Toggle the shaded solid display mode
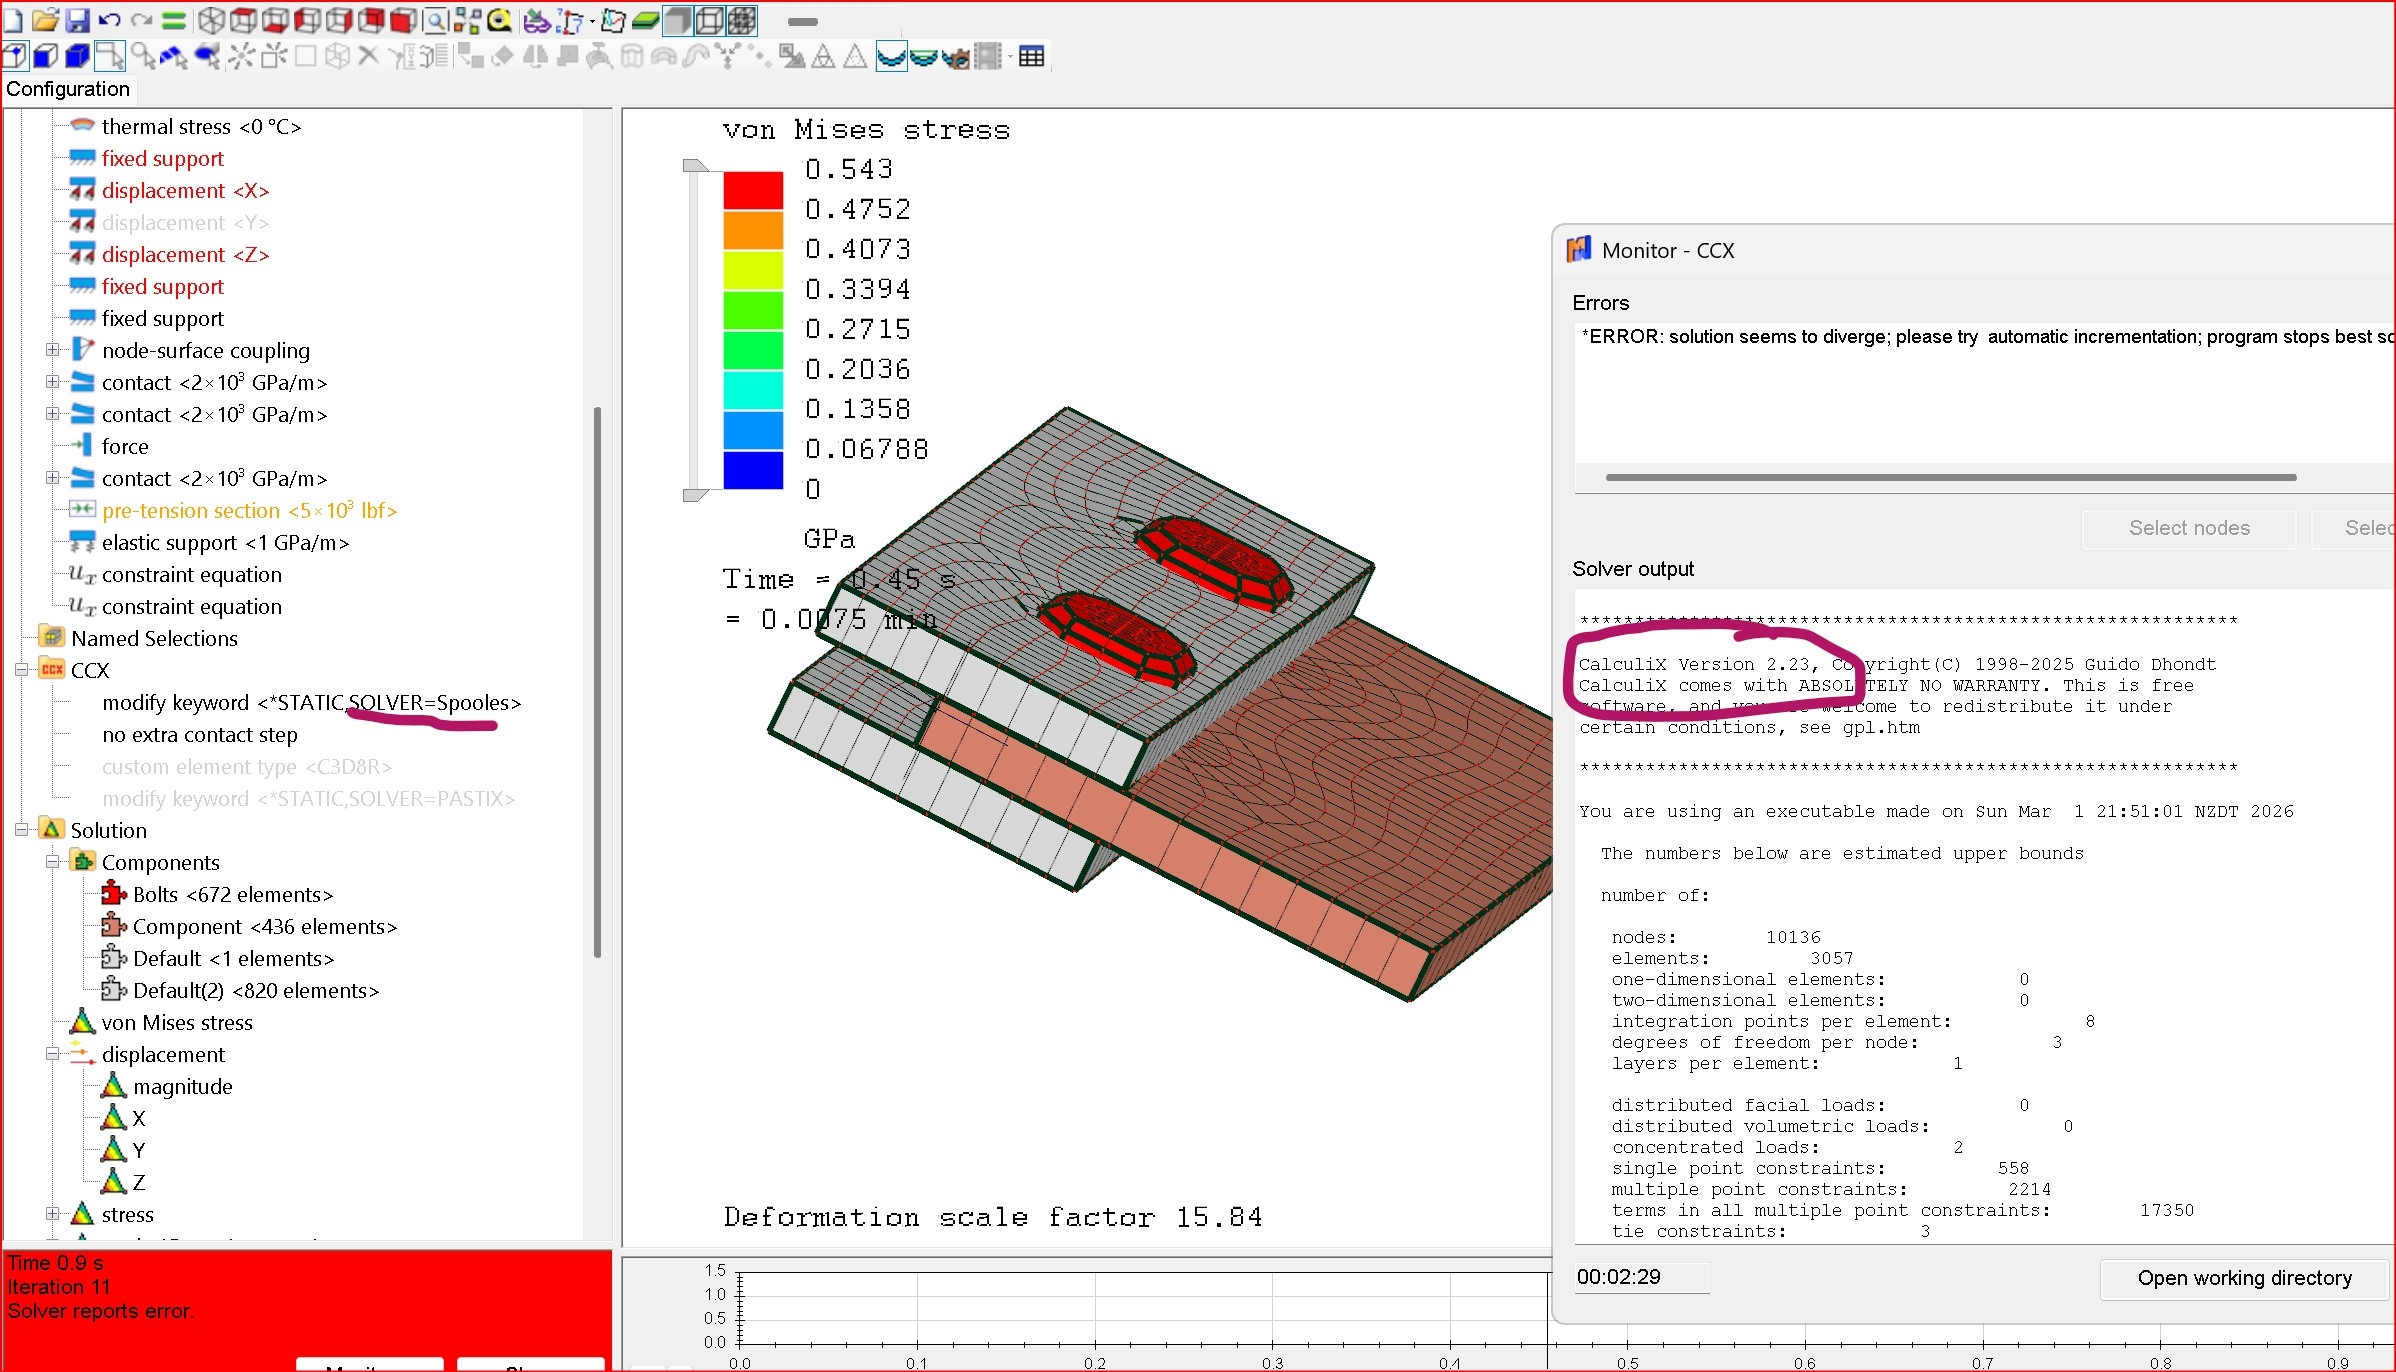Viewport: 2396px width, 1372px height. point(678,20)
